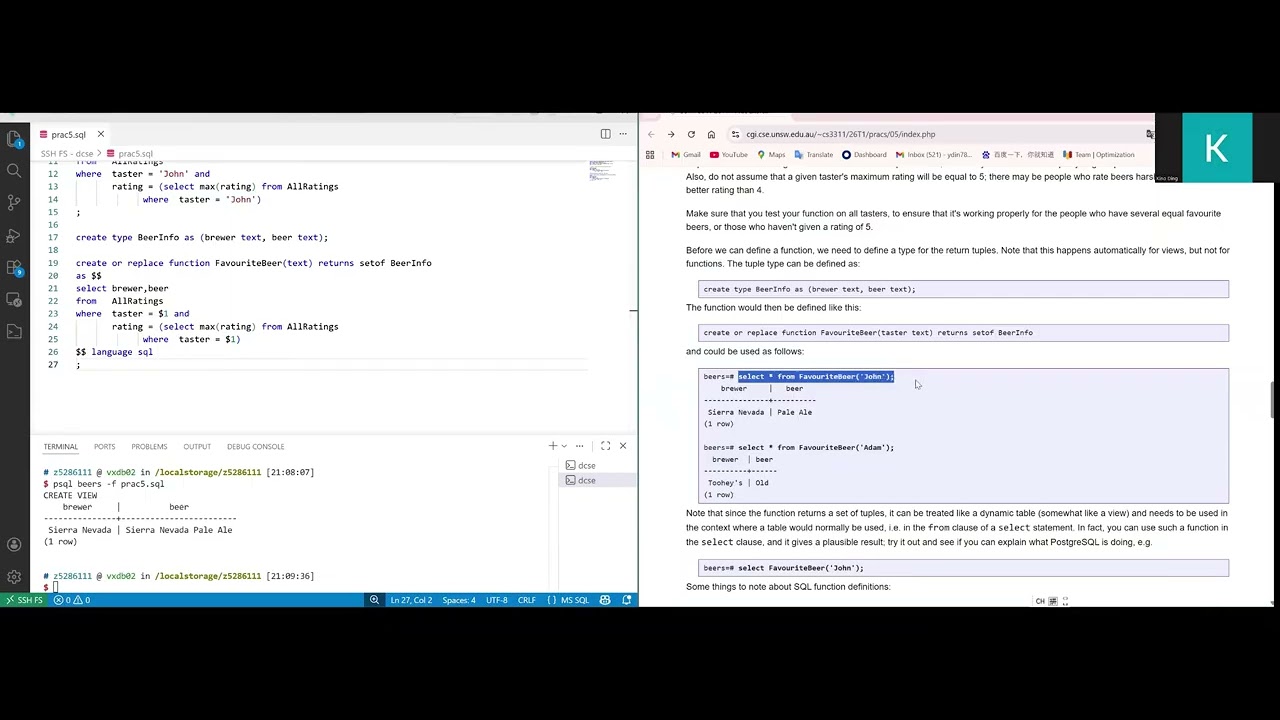This screenshot has width=1280, height=720.
Task: Change file encoding UTF-8
Action: click(496, 600)
